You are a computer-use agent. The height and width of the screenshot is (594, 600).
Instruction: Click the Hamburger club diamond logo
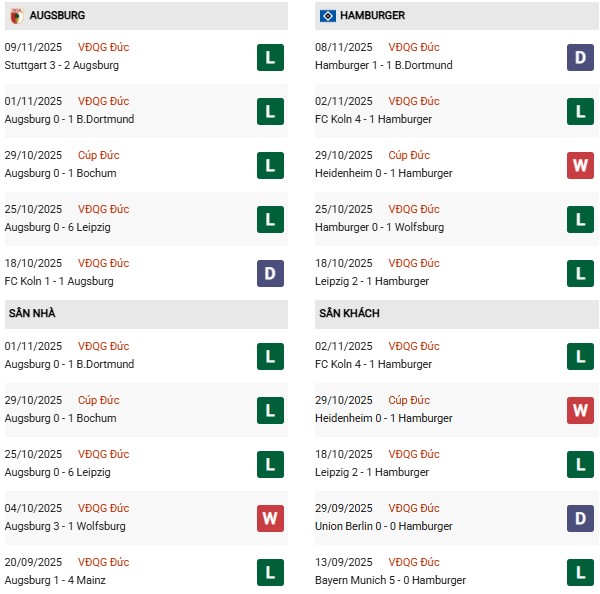pos(326,16)
